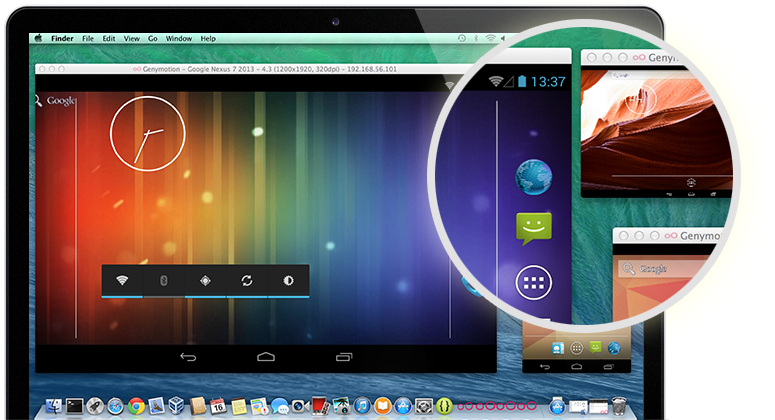Open the Finder menu in menu bar
The width and height of the screenshot is (775, 420).
[64, 38]
